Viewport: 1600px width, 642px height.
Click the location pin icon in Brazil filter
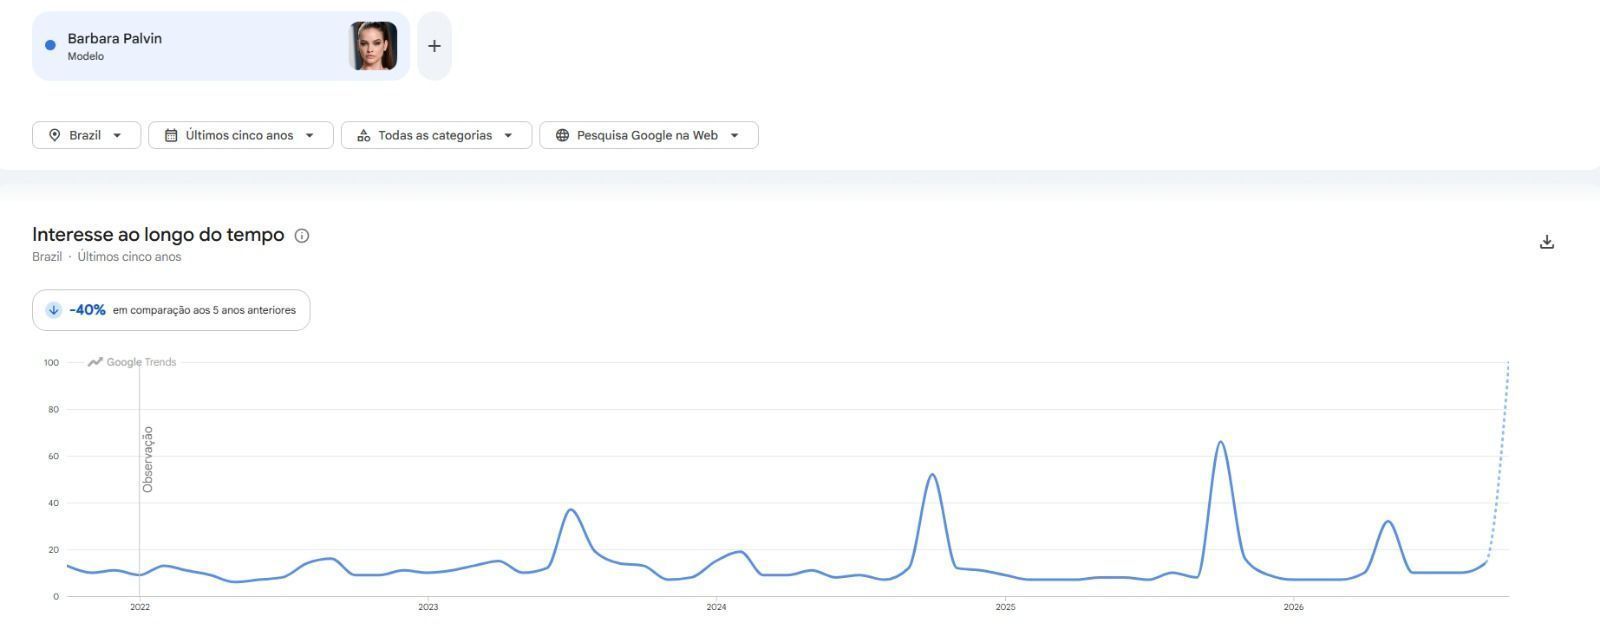(x=54, y=135)
